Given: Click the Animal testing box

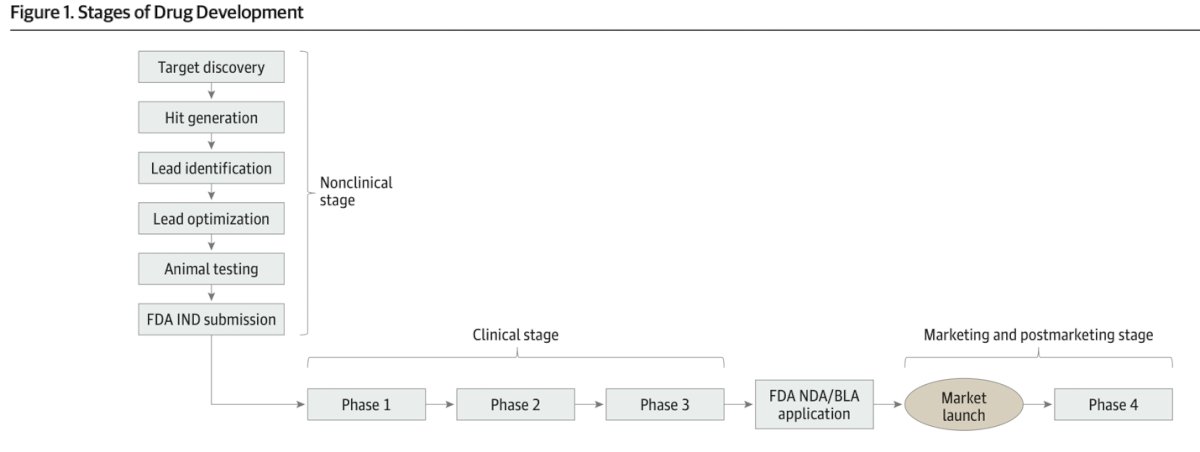Looking at the screenshot, I should [211, 268].
